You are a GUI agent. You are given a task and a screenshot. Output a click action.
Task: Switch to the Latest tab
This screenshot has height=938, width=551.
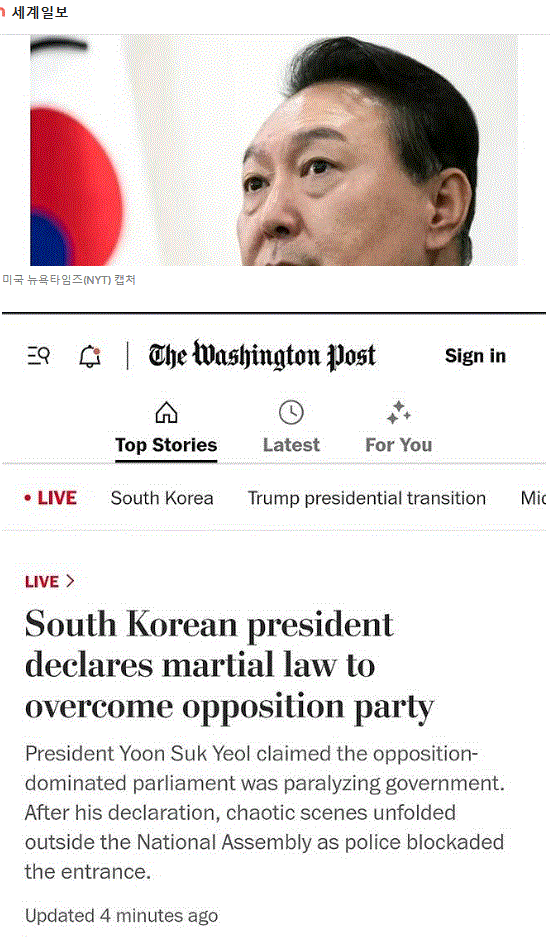tap(291, 445)
